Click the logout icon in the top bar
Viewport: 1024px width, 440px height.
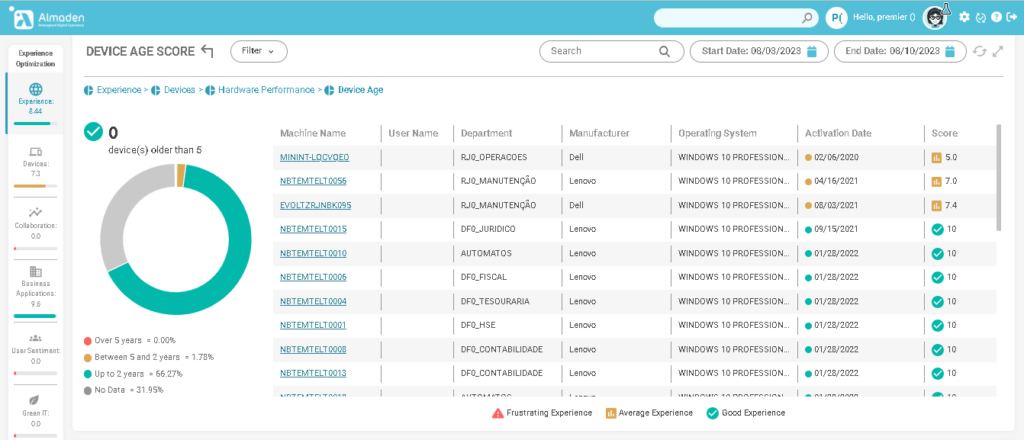[1012, 17]
